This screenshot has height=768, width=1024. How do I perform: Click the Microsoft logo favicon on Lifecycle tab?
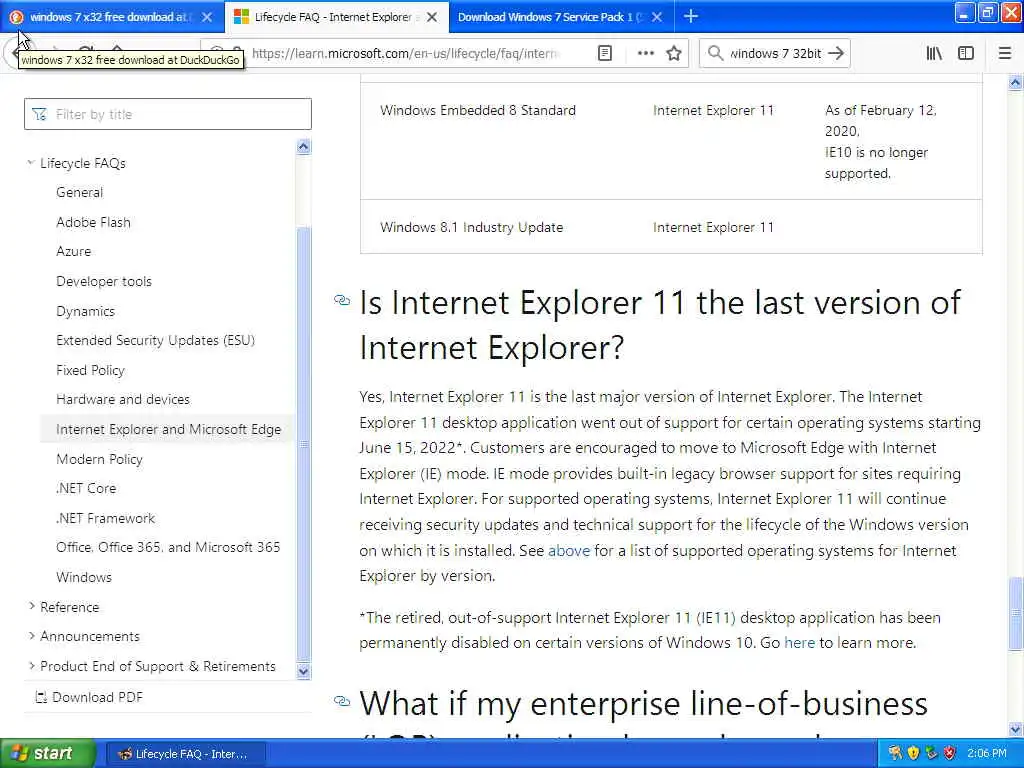click(241, 17)
